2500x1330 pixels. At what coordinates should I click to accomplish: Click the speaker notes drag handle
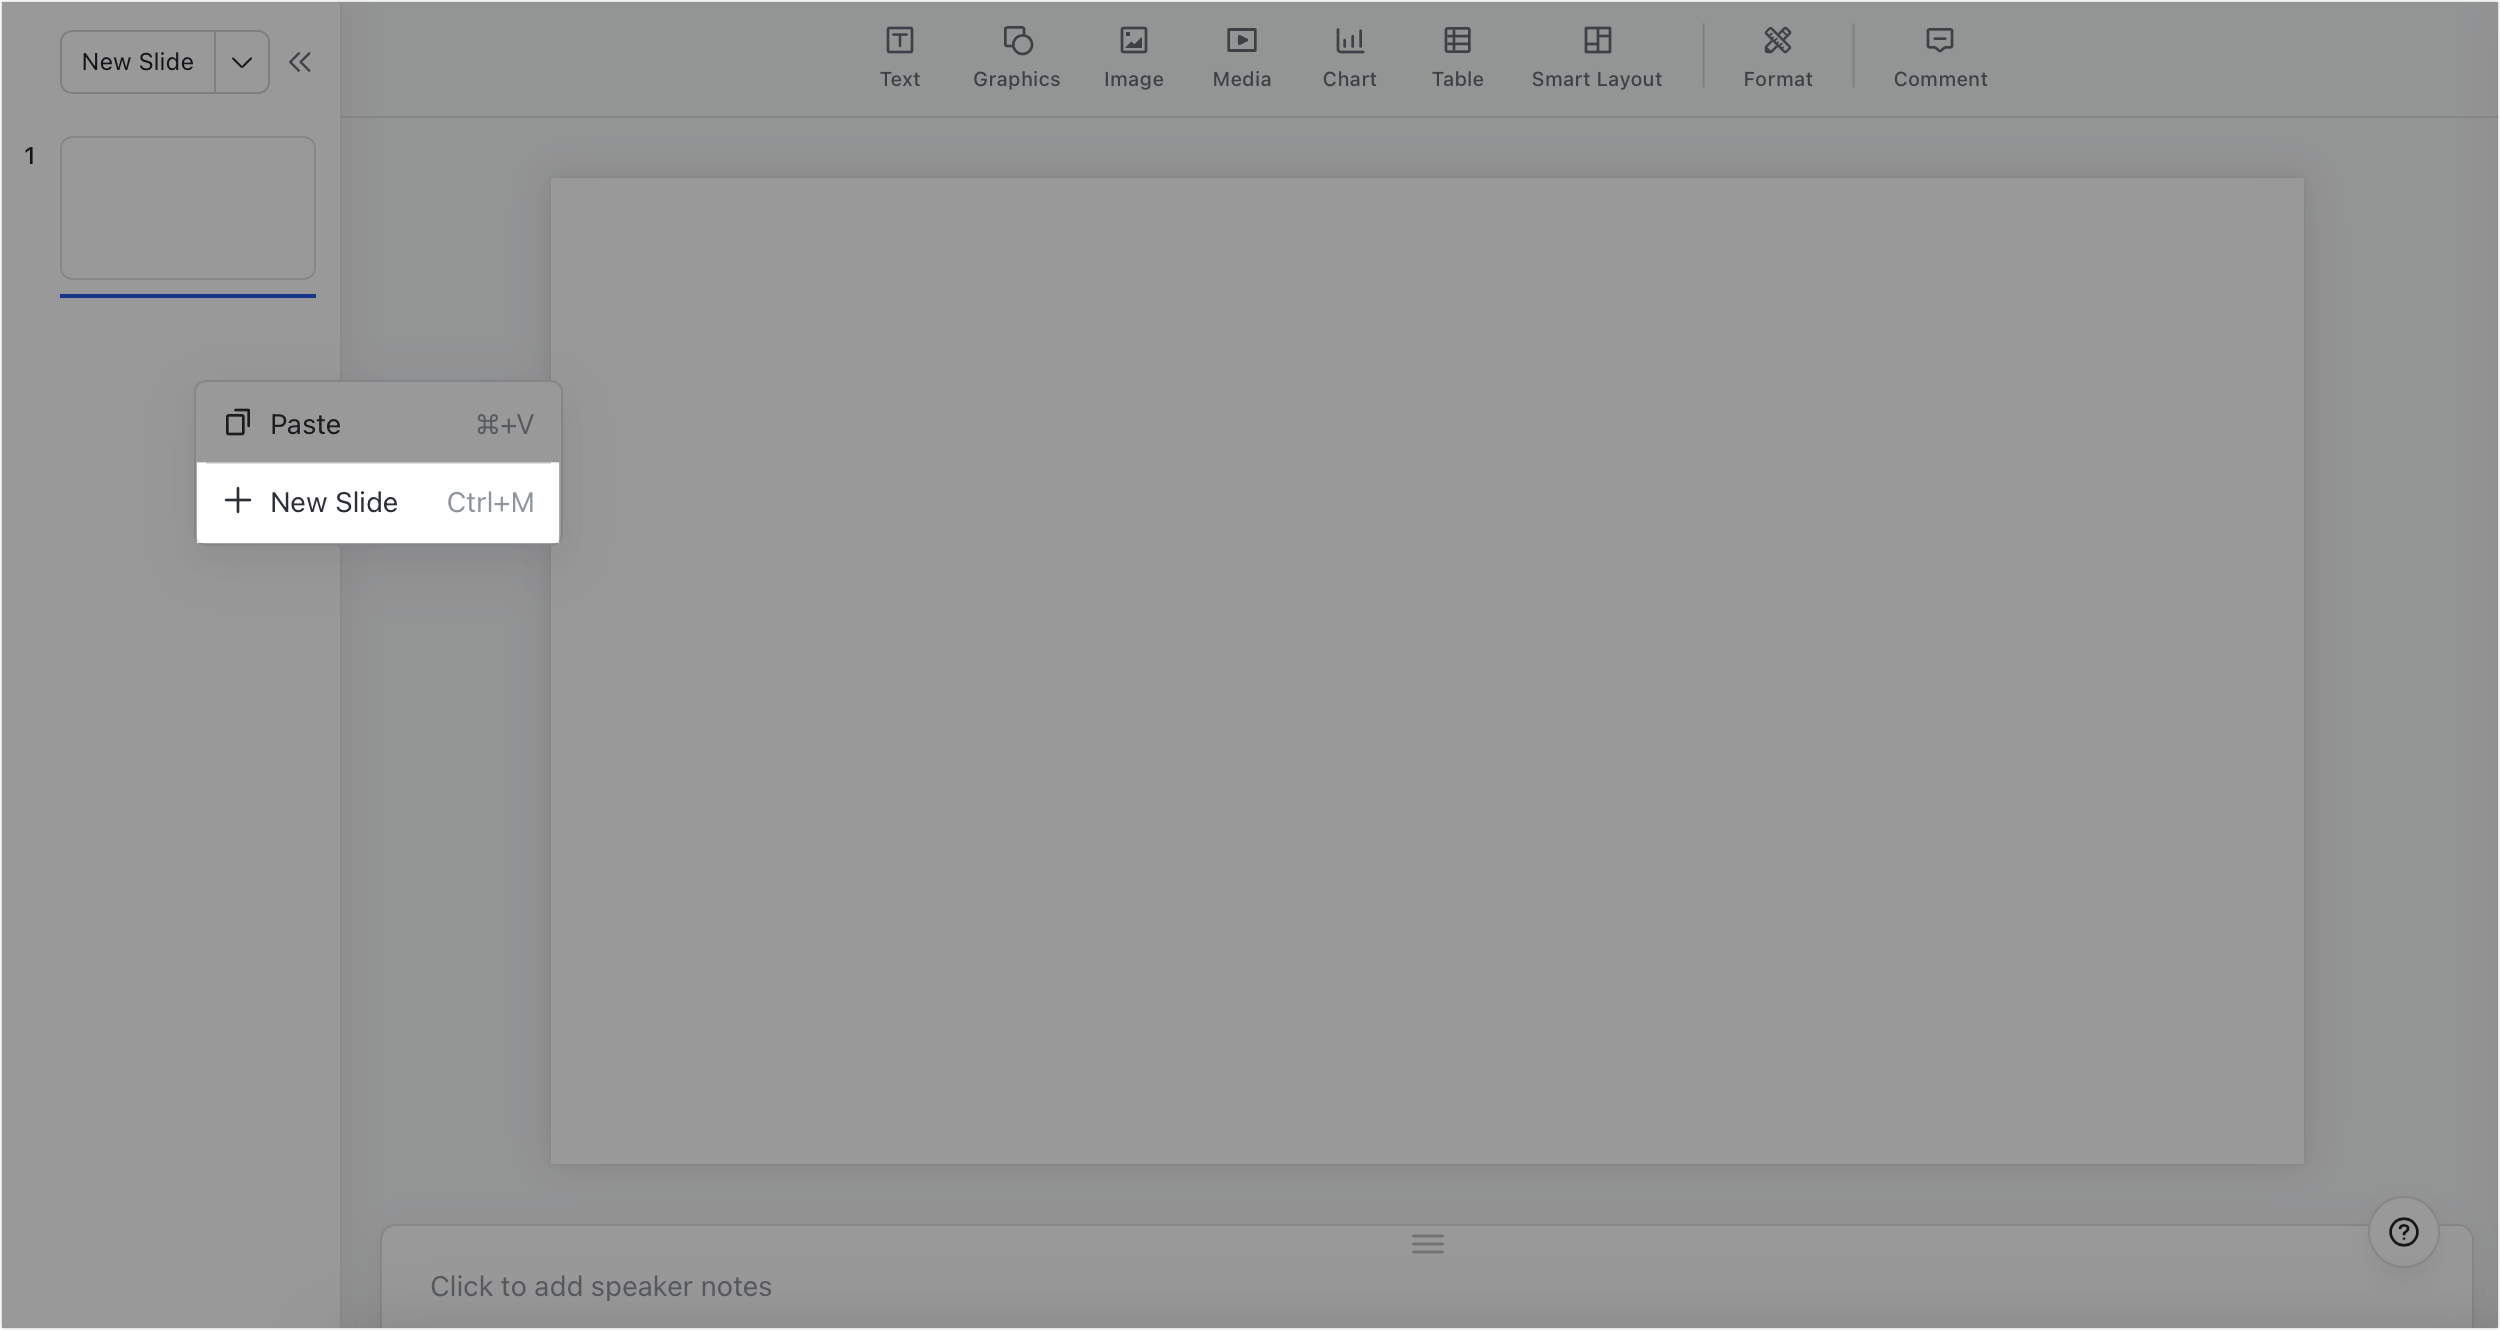(1427, 1244)
